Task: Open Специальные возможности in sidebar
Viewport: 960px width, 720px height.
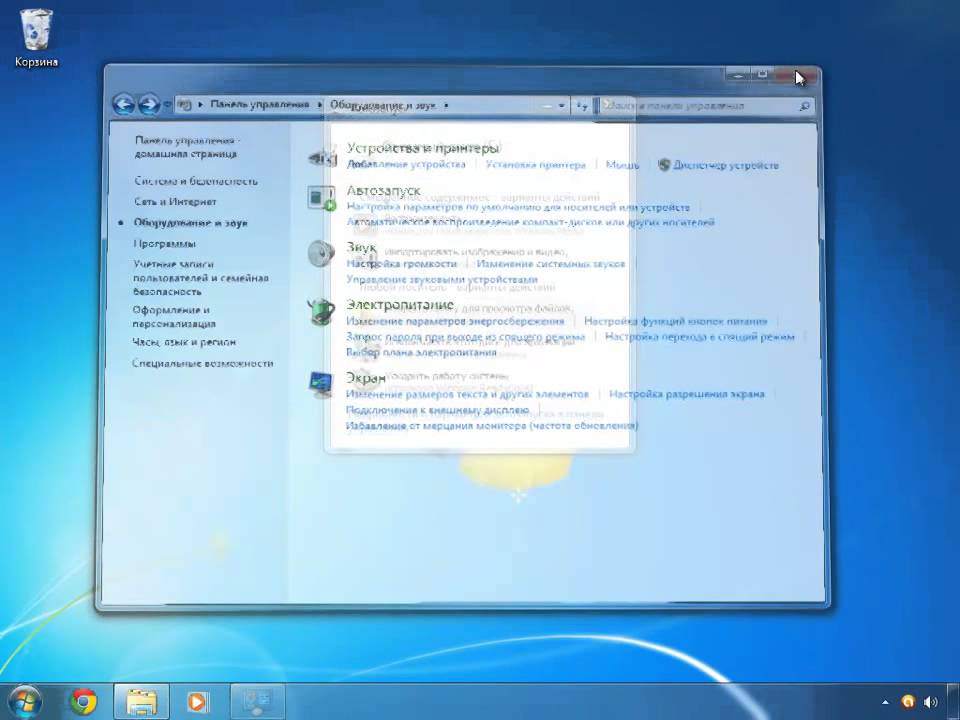Action: [x=203, y=363]
